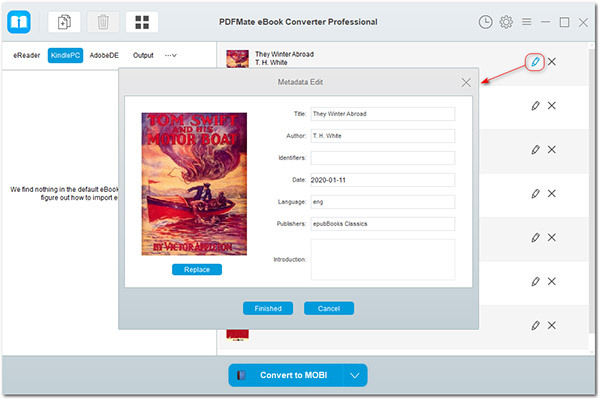Open the hamburger menu icon
600x400 pixels.
(x=527, y=21)
